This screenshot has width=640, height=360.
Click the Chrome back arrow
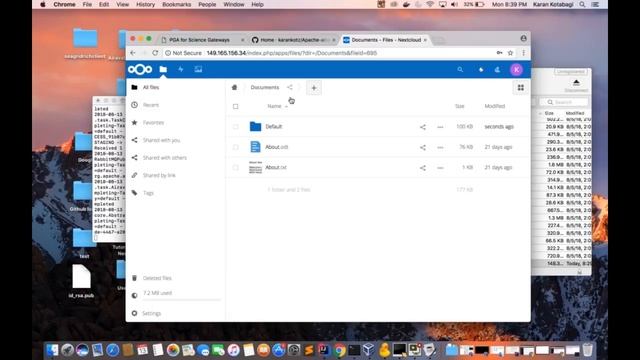(133, 53)
